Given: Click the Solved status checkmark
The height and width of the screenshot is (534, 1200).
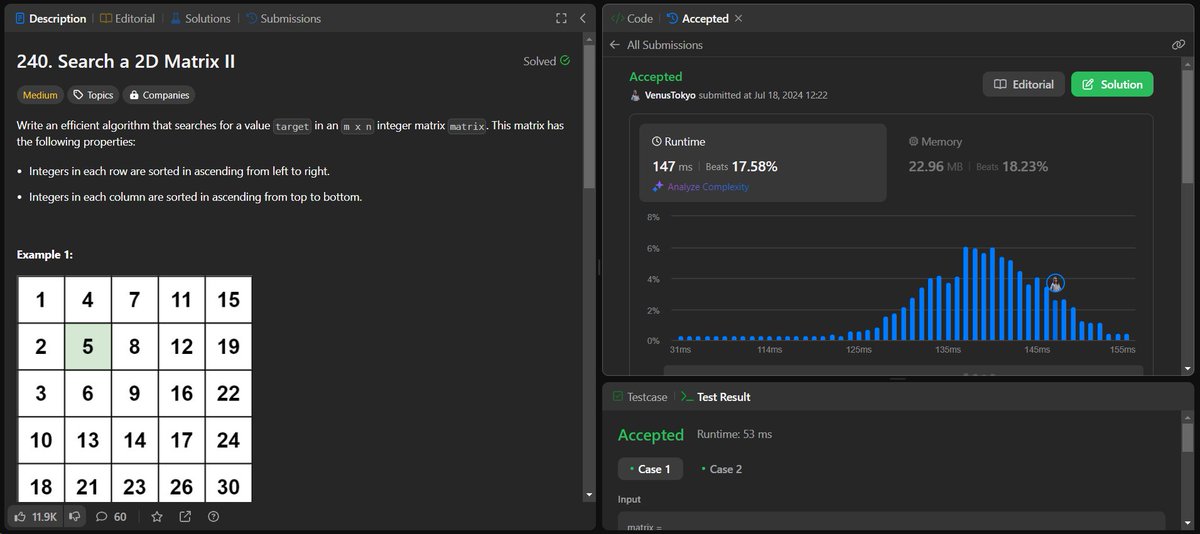Looking at the screenshot, I should [x=565, y=61].
